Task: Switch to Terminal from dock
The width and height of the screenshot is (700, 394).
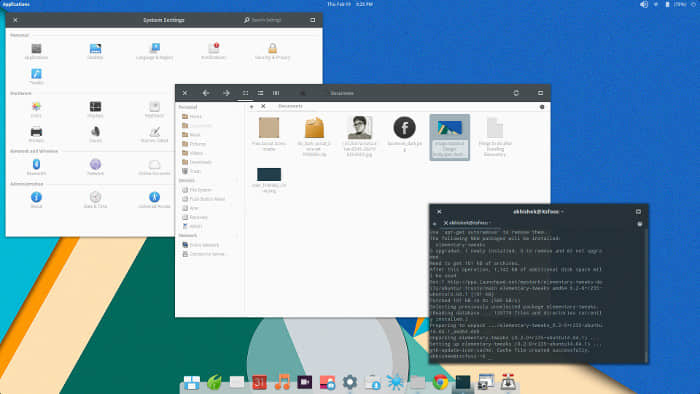Action: pos(463,382)
